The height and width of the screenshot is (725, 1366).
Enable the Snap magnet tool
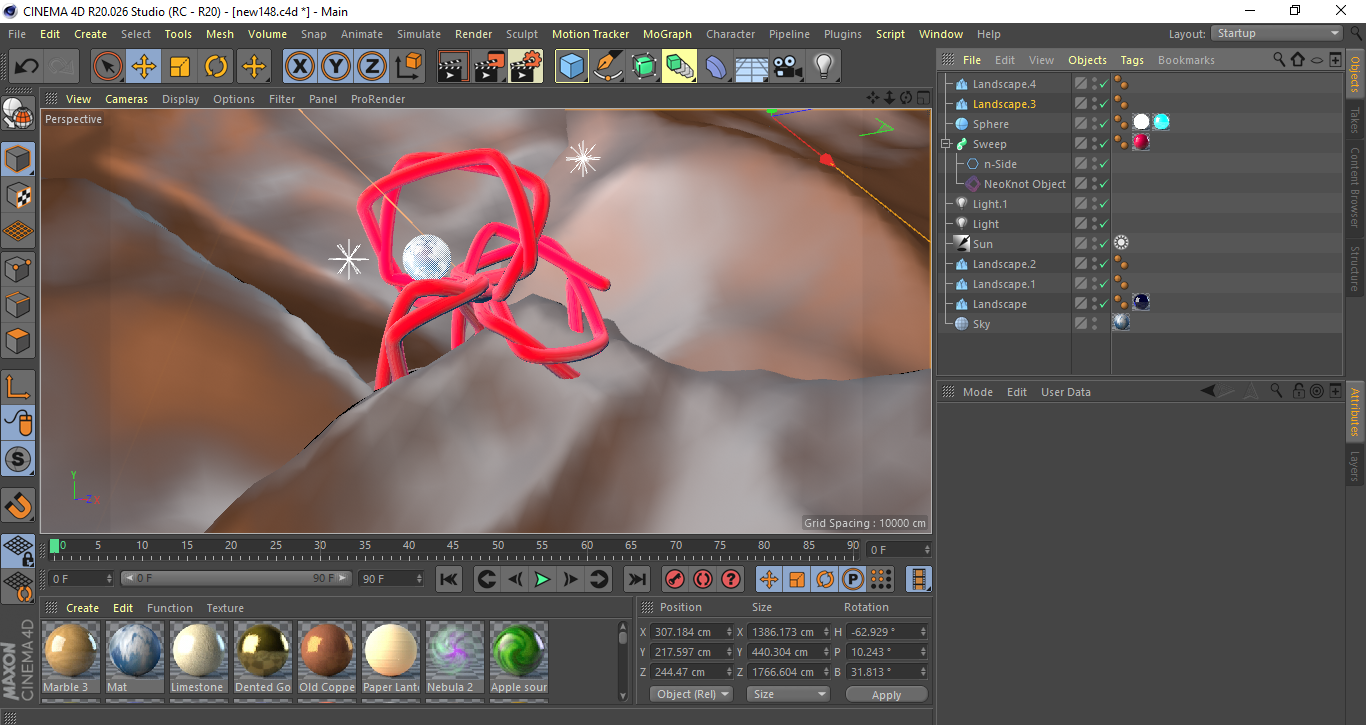coord(19,505)
